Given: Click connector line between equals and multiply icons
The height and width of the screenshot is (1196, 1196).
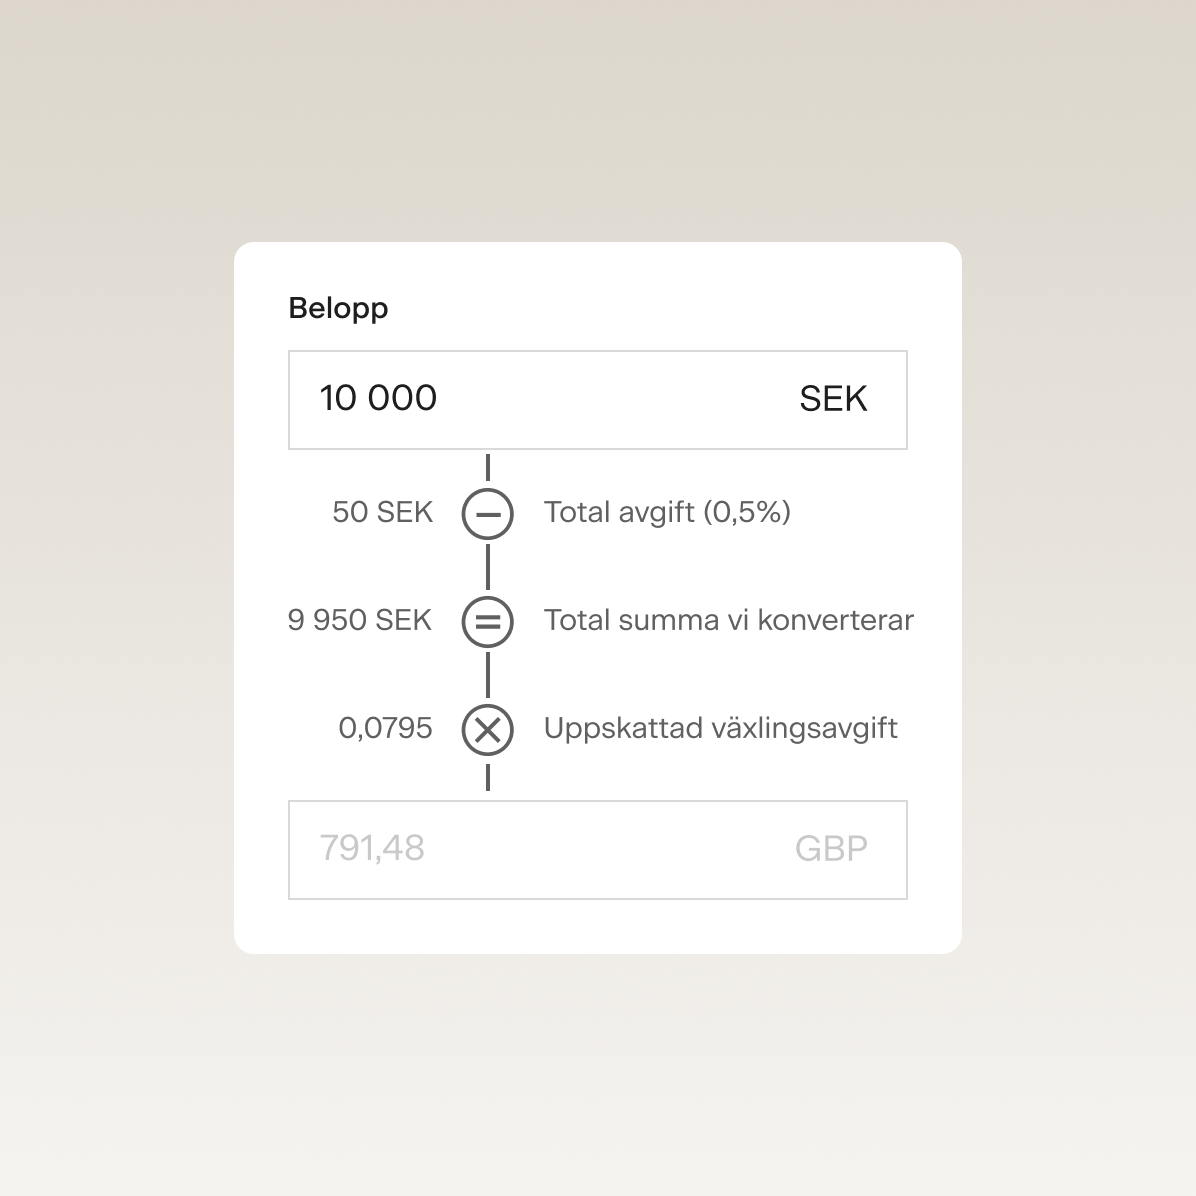Looking at the screenshot, I should tap(488, 675).
